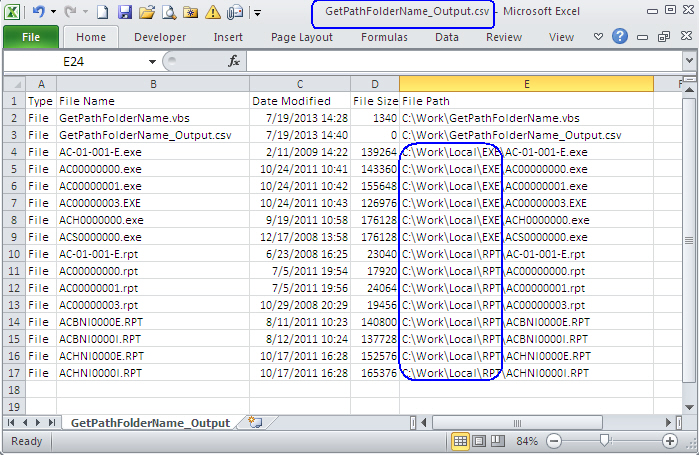This screenshot has height=455, width=699.
Task: Open the Name Box dropdown arrow
Action: pos(152,61)
